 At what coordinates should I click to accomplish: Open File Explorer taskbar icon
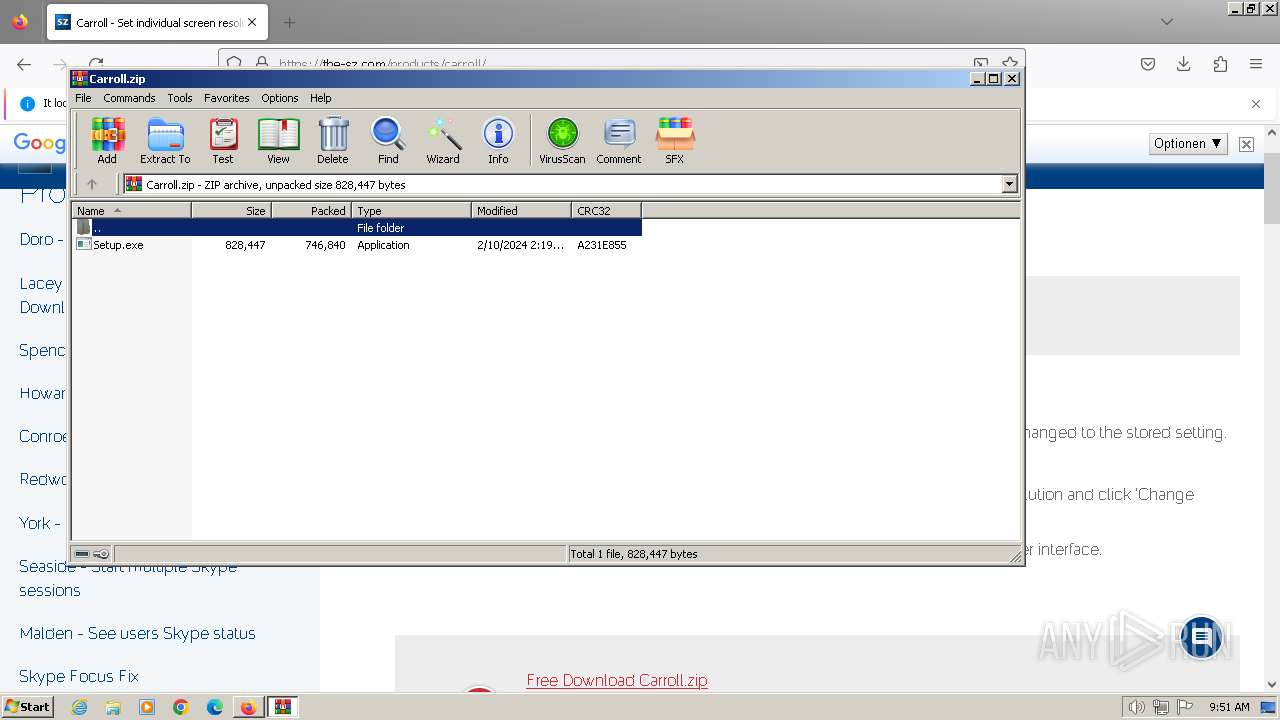(113, 707)
